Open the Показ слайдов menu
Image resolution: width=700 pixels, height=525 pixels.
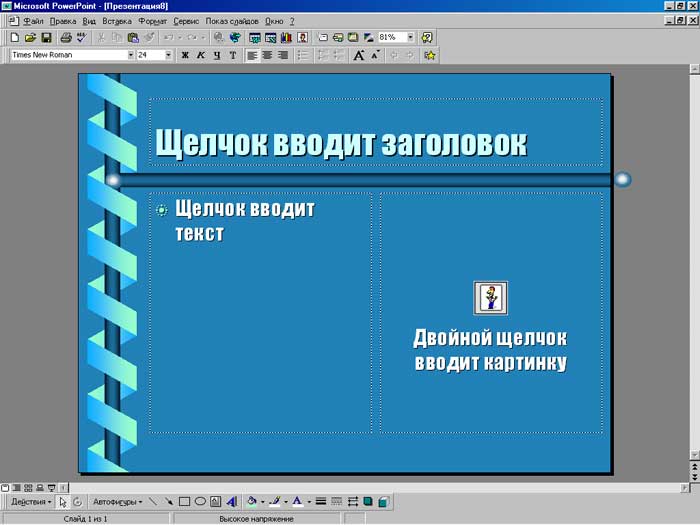[232, 21]
